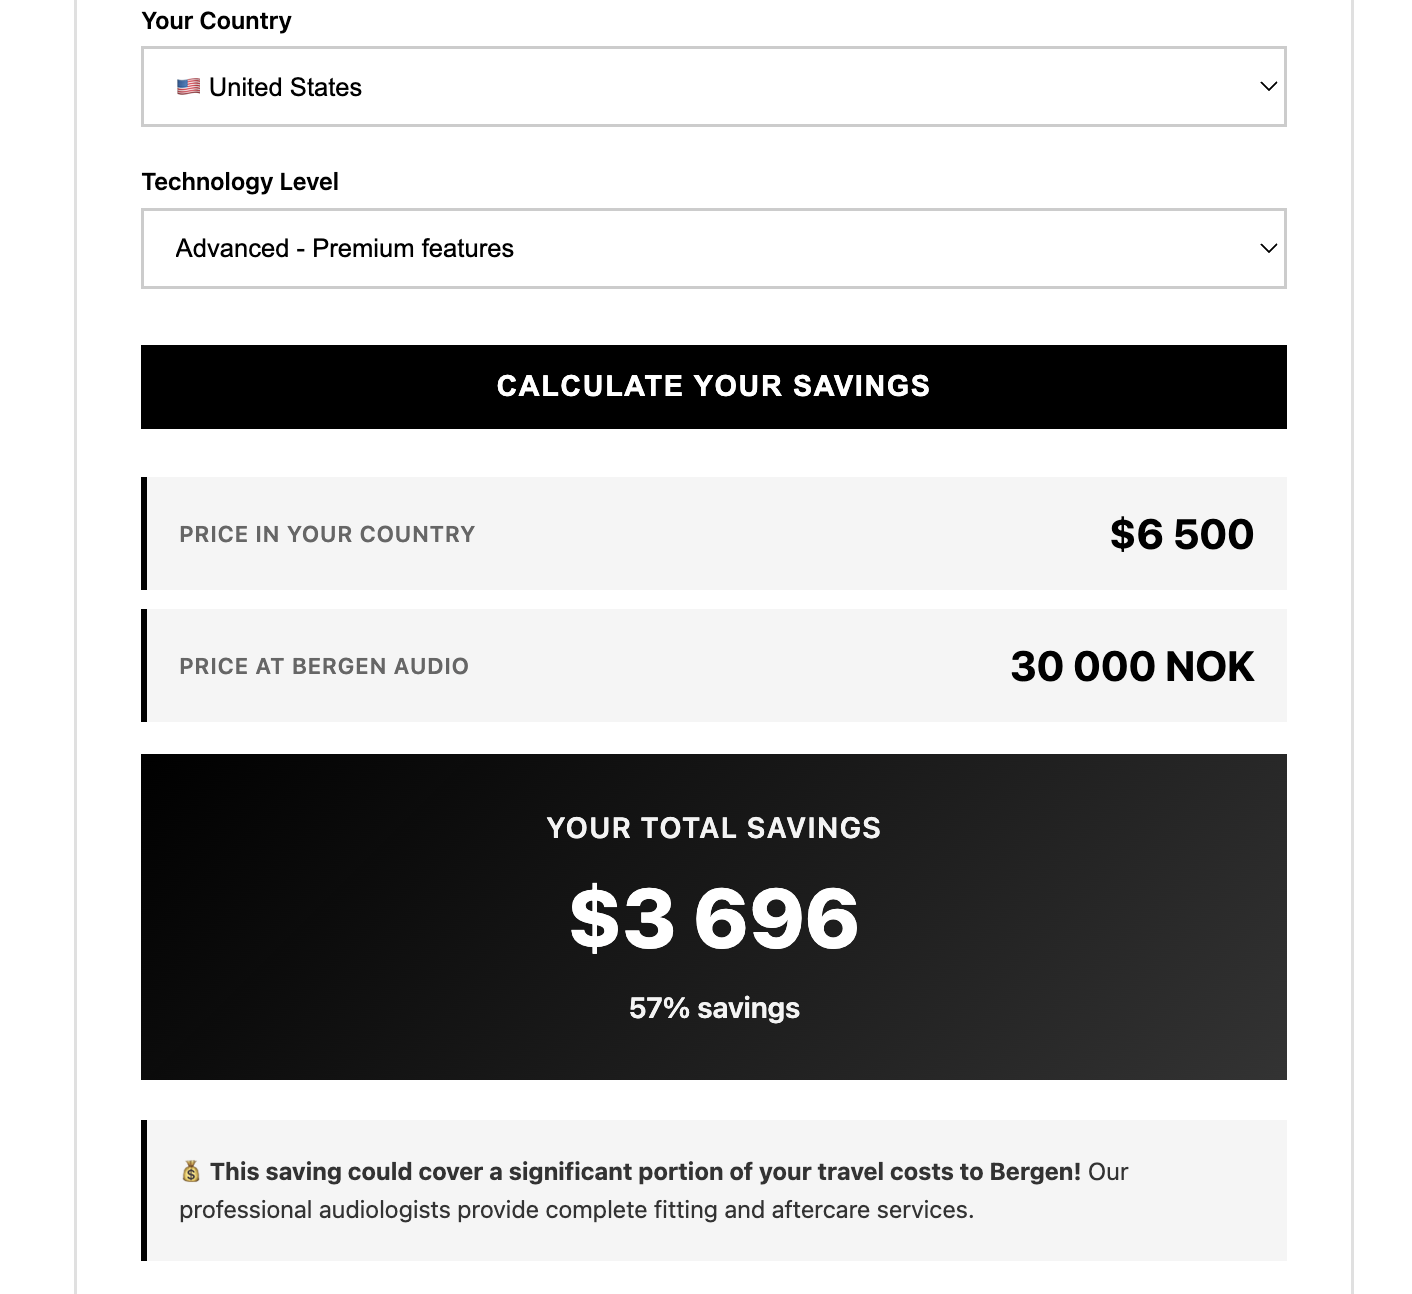Screen dimensions: 1412x1294
Task: Click the Technology Level label
Action: tap(240, 181)
